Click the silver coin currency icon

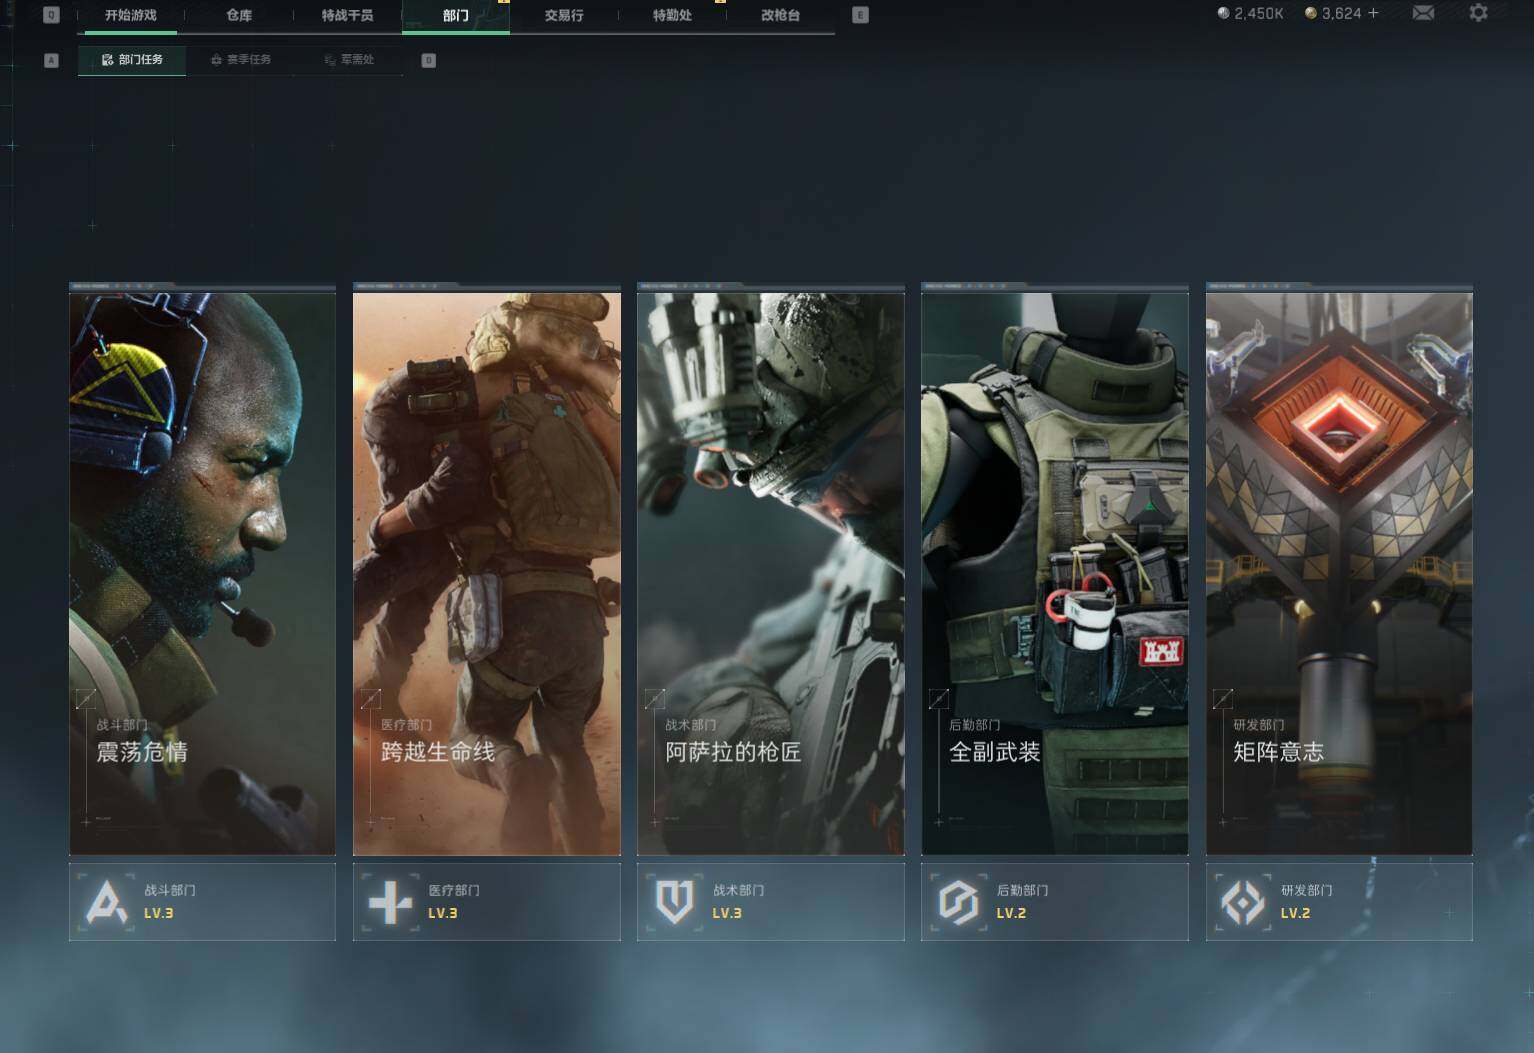tap(1223, 13)
